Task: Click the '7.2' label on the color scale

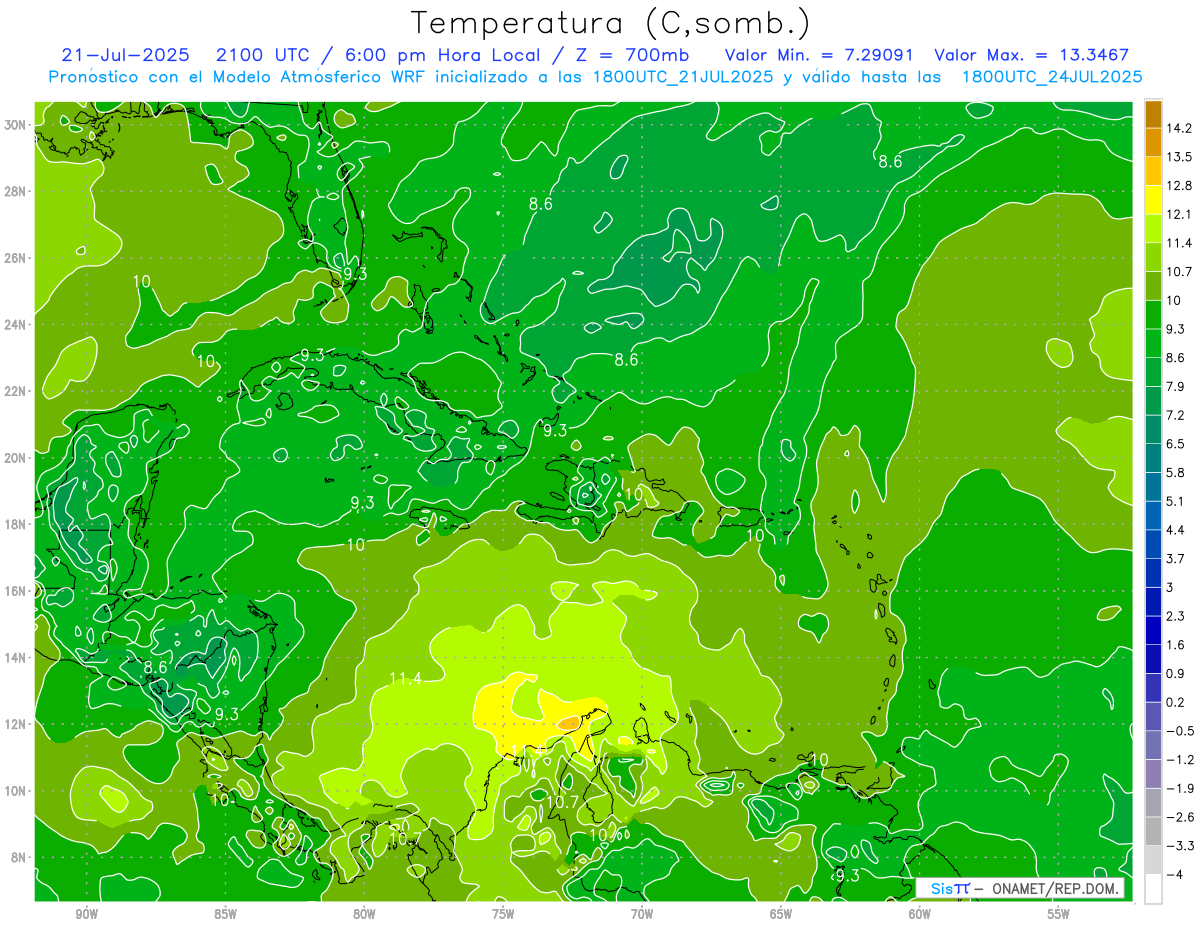Action: point(1177,415)
